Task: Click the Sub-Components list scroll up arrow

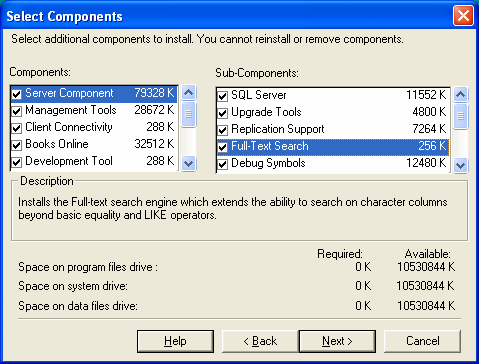Action: pos(461,95)
